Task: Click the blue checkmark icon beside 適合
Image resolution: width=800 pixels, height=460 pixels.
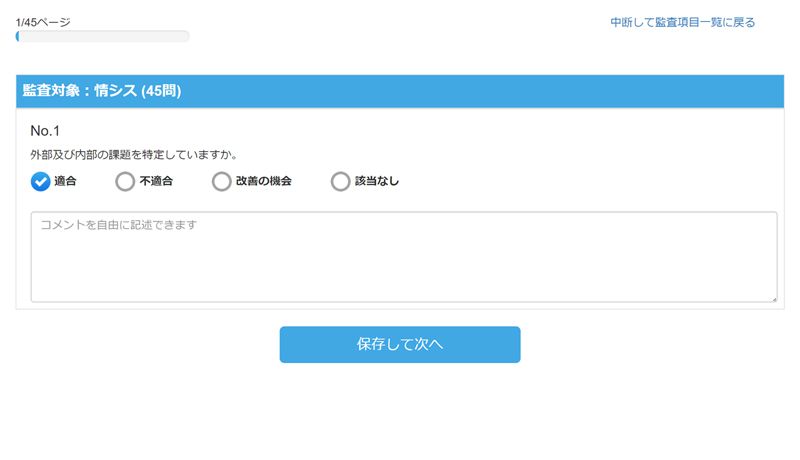Action: coord(40,181)
